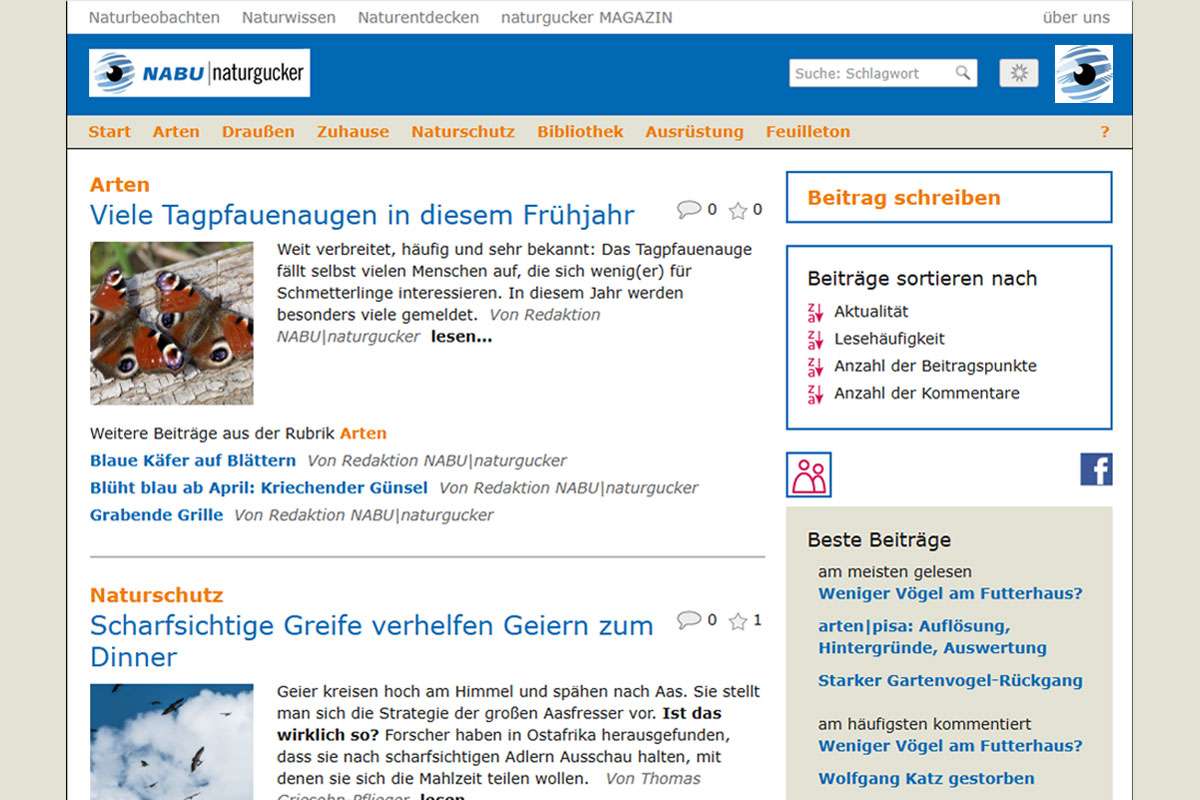Click comment bubble icon for Tagpfauenaugen article

(688, 210)
